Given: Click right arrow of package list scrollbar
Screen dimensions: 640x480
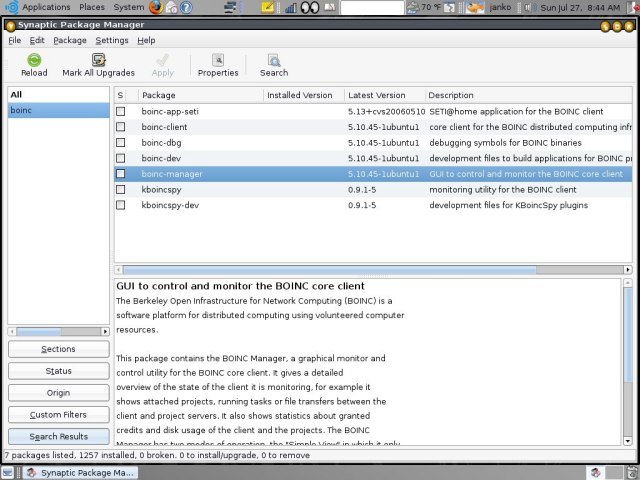Looking at the screenshot, I should [x=628, y=269].
